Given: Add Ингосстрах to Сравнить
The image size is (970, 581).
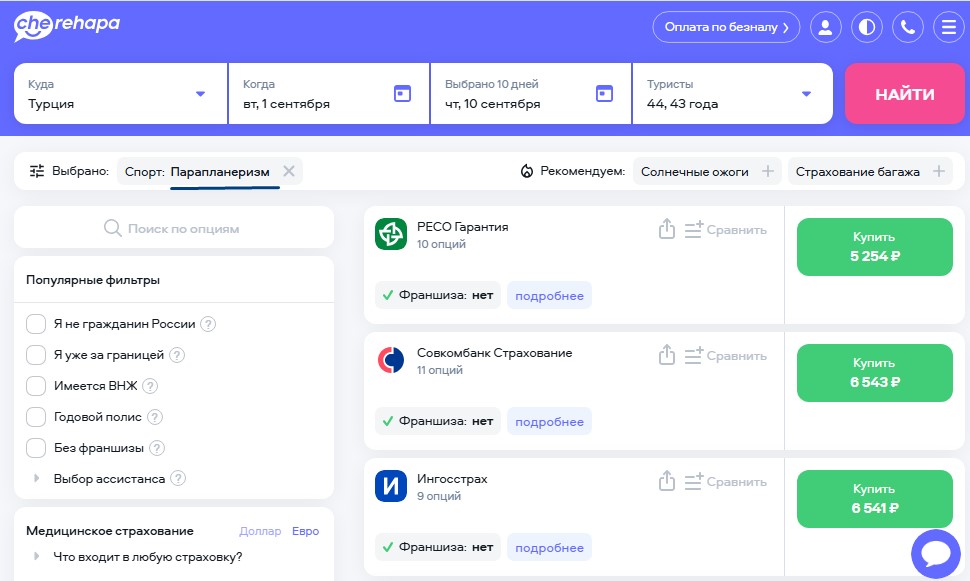Looking at the screenshot, I should (726, 482).
